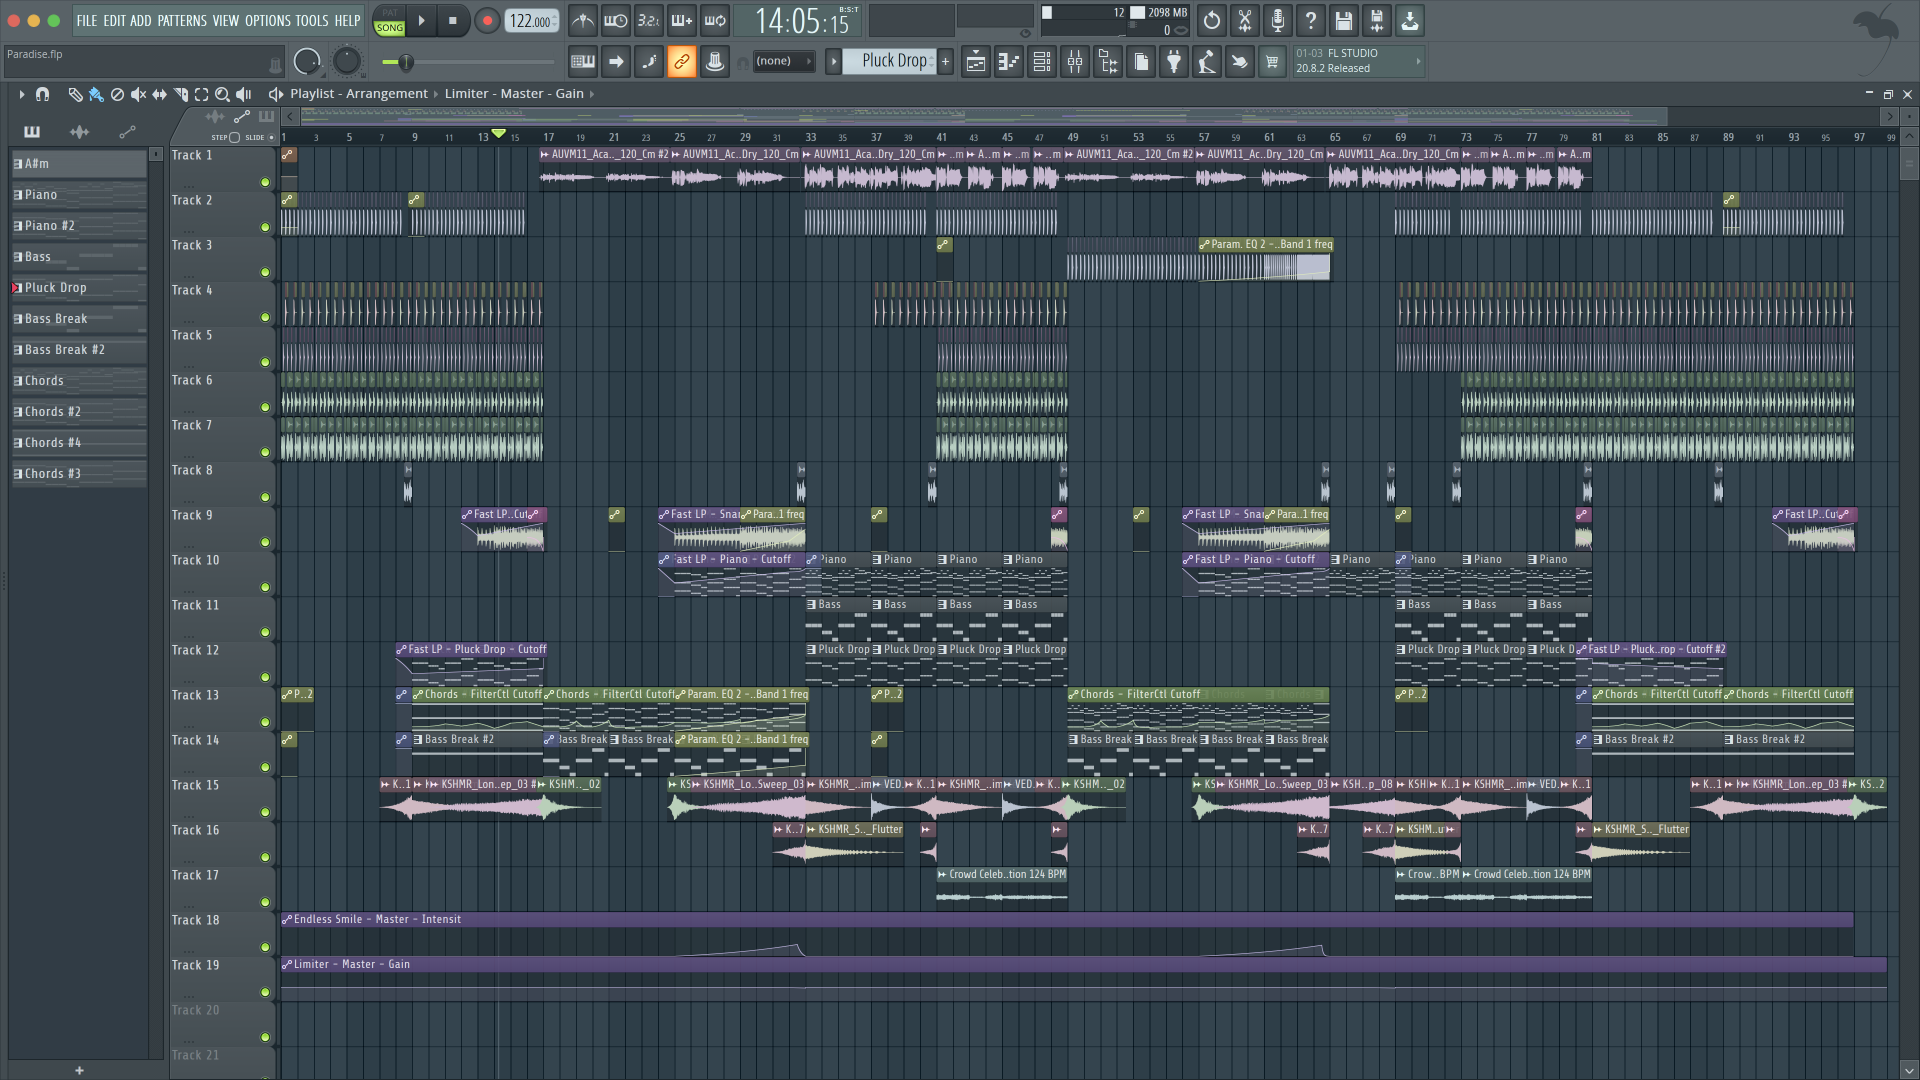Toggle auto scrolling arrow icon
Image resolution: width=1920 pixels, height=1080 pixels.
coord(616,62)
